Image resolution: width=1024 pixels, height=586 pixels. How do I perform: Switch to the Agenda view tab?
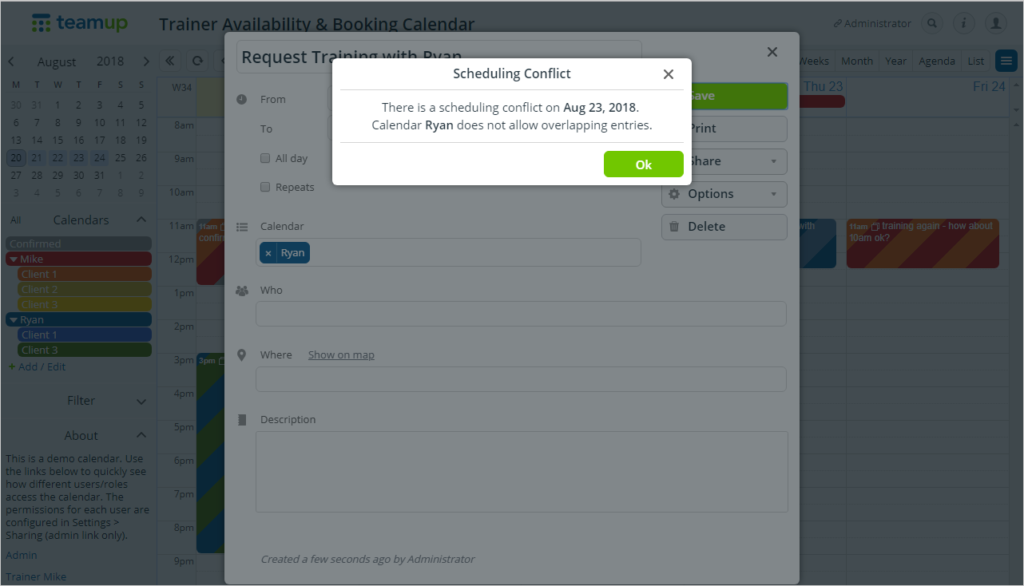936,60
